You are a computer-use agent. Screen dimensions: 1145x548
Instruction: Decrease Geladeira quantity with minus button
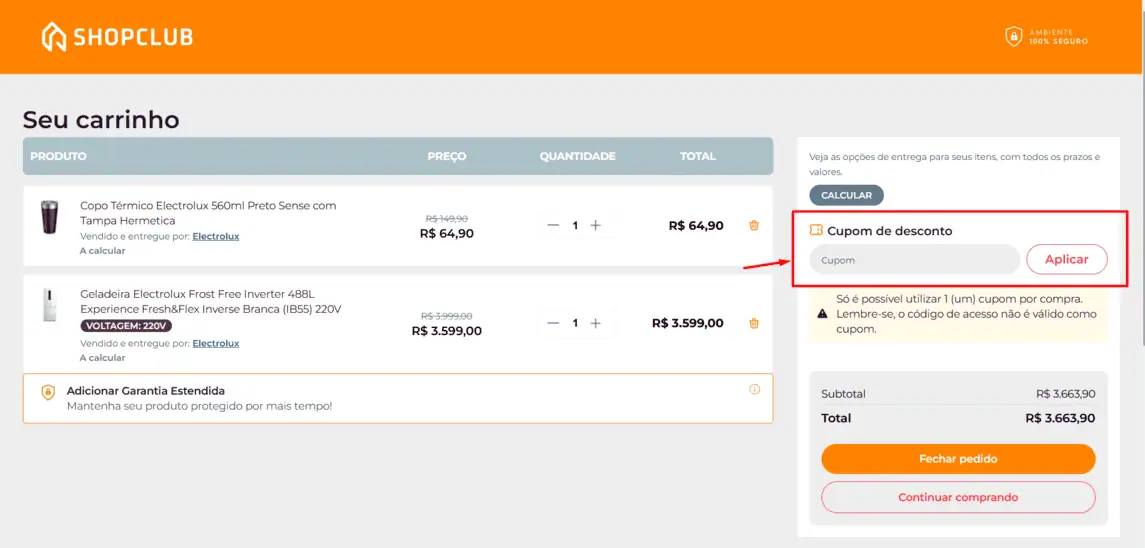[x=553, y=323]
